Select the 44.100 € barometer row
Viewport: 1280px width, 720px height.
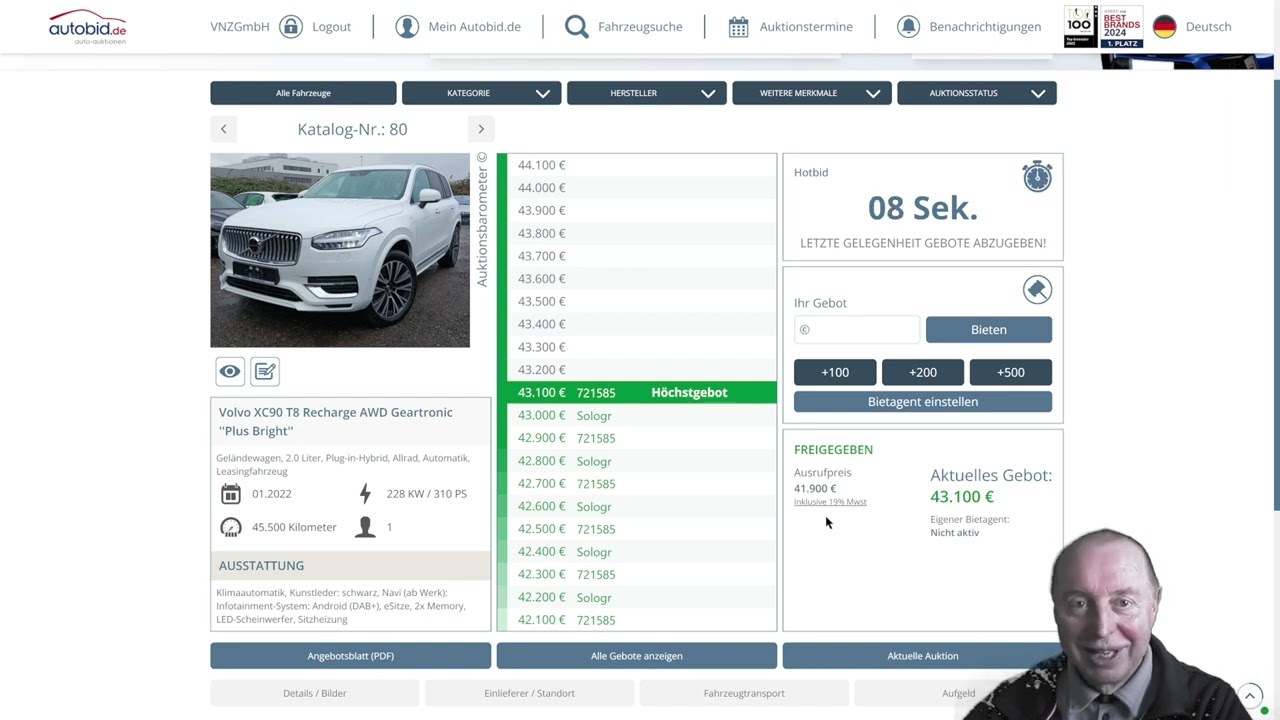pos(642,165)
